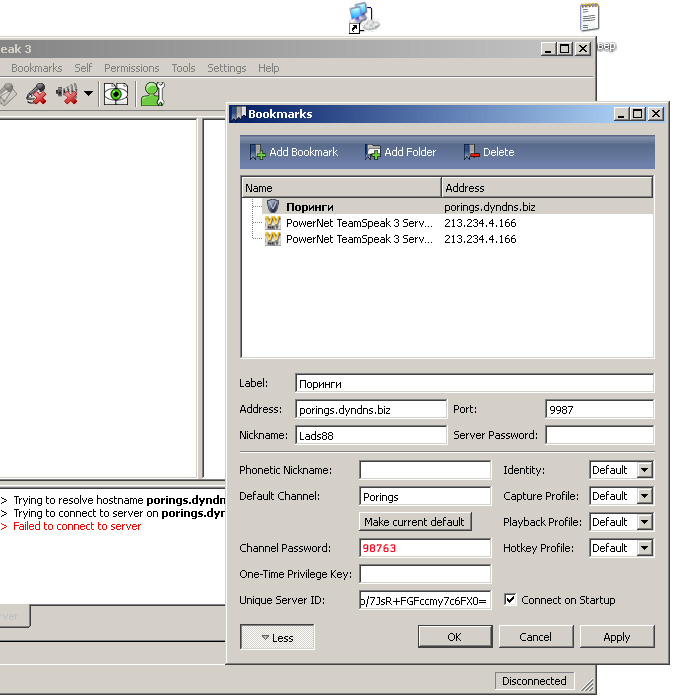Screen dimensions: 700x700
Task: Click the One-Time Privilege Key field
Action: click(x=425, y=574)
